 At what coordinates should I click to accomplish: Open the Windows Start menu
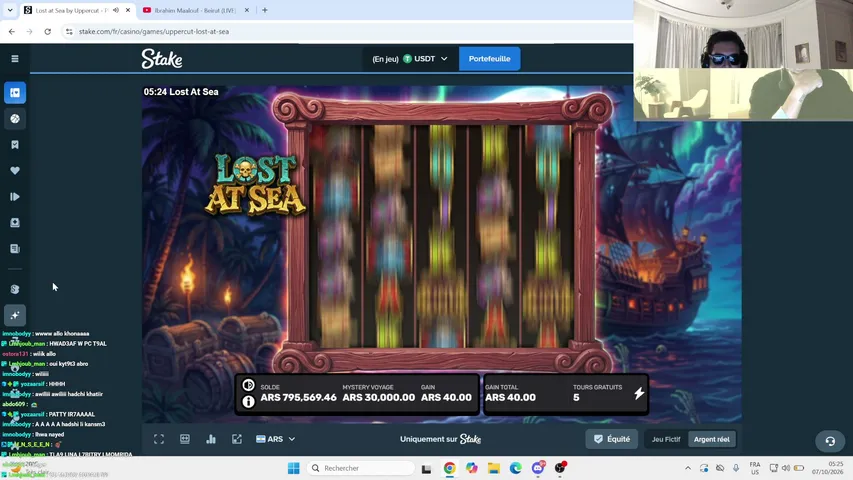click(294, 468)
